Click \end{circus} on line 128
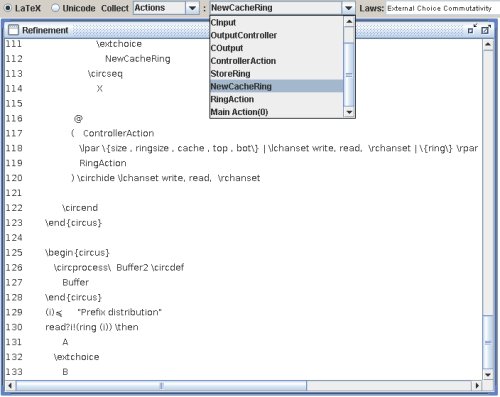This screenshot has height=397, width=500. 73,297
